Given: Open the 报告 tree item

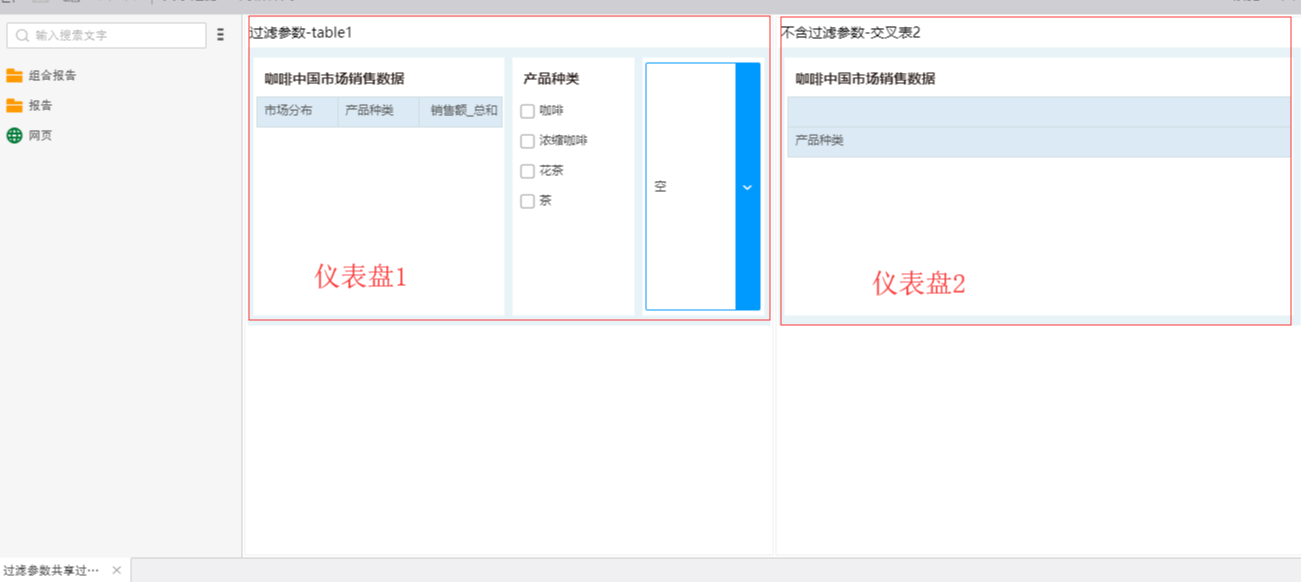Looking at the screenshot, I should 40,106.
